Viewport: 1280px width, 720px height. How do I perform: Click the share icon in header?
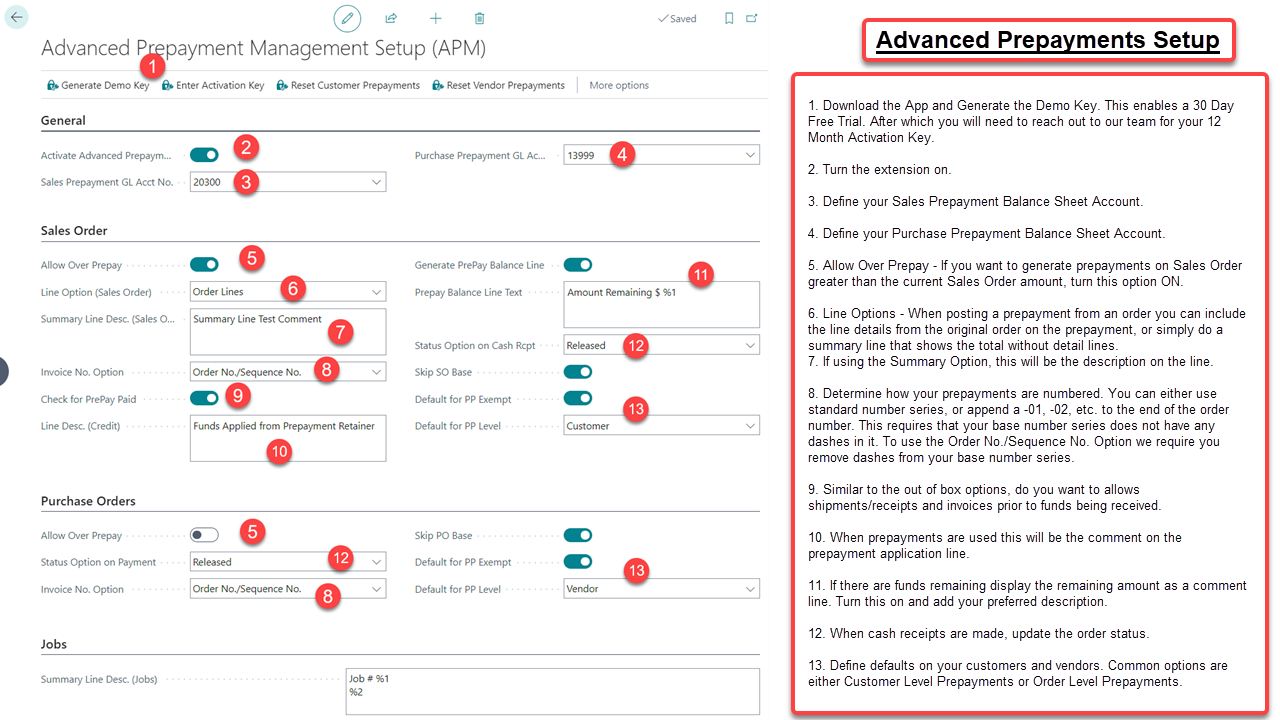(x=391, y=18)
